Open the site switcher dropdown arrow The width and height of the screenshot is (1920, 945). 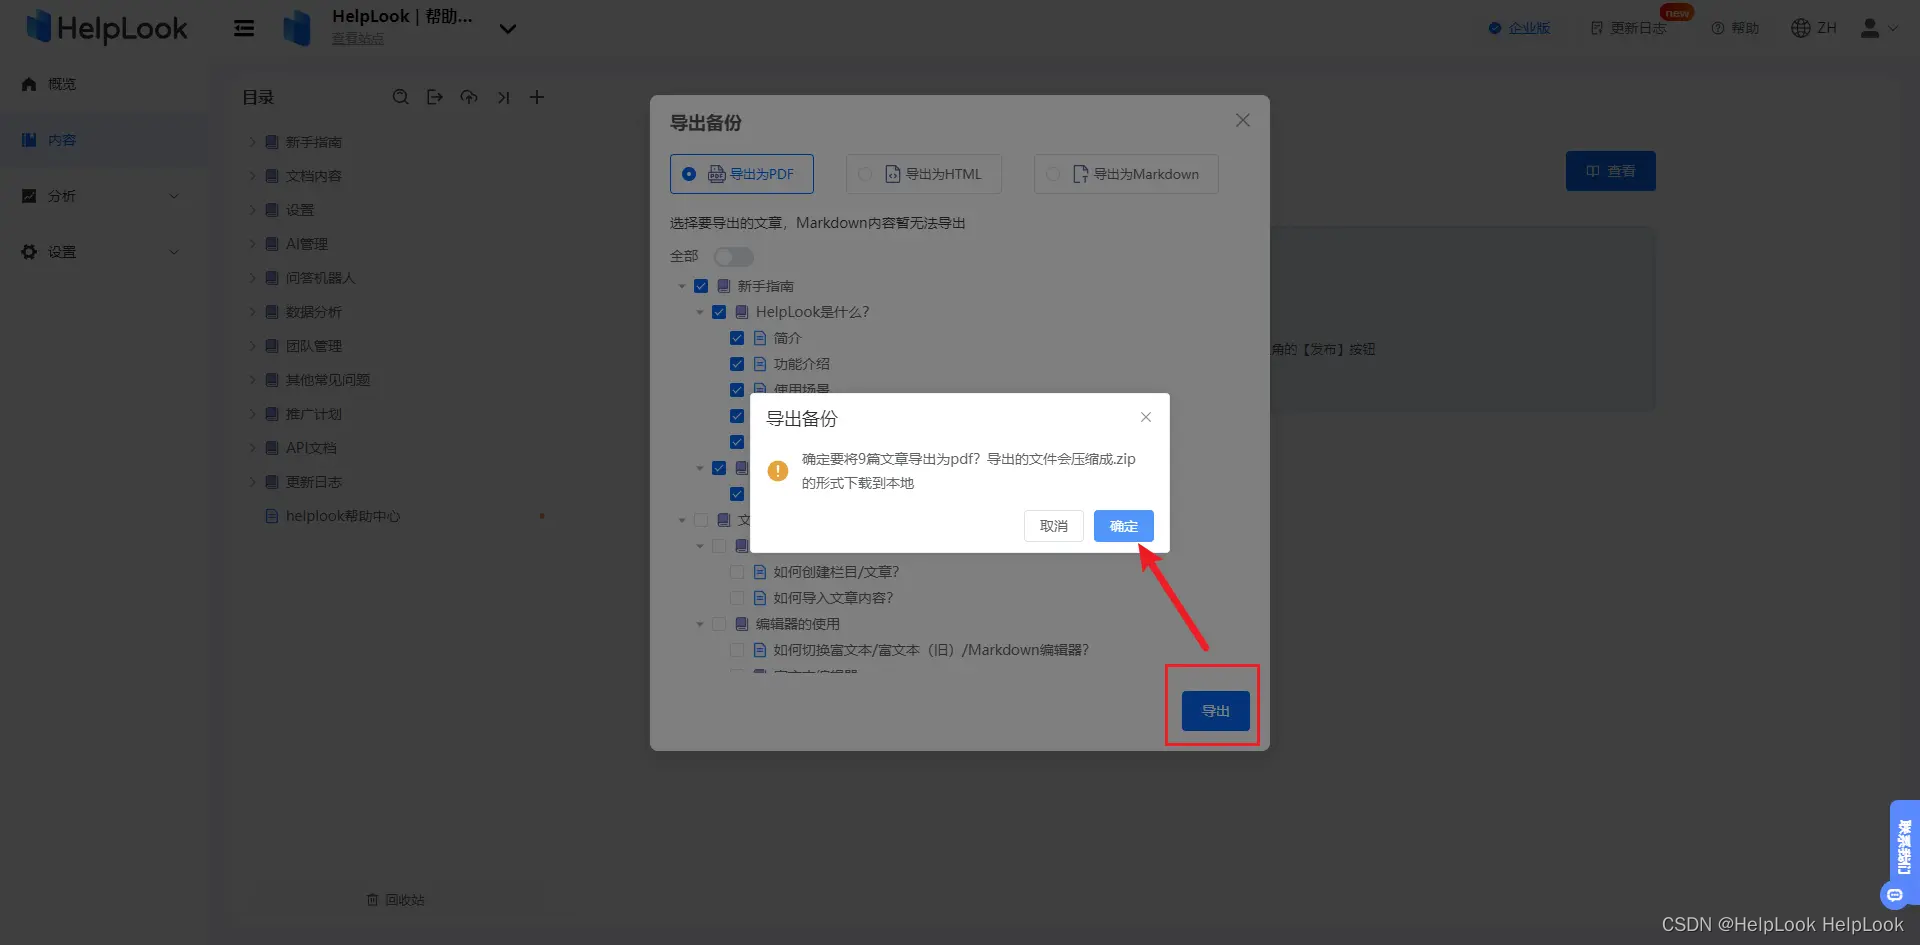tap(508, 29)
